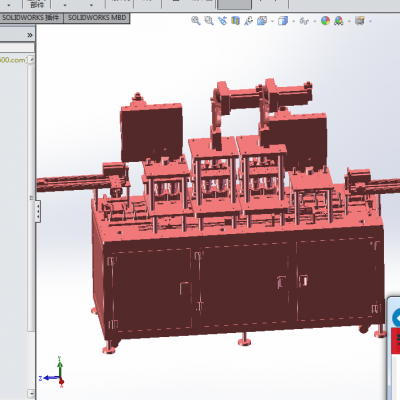
Task: Click the side panel scrollbar up arrow
Action: 31,60
